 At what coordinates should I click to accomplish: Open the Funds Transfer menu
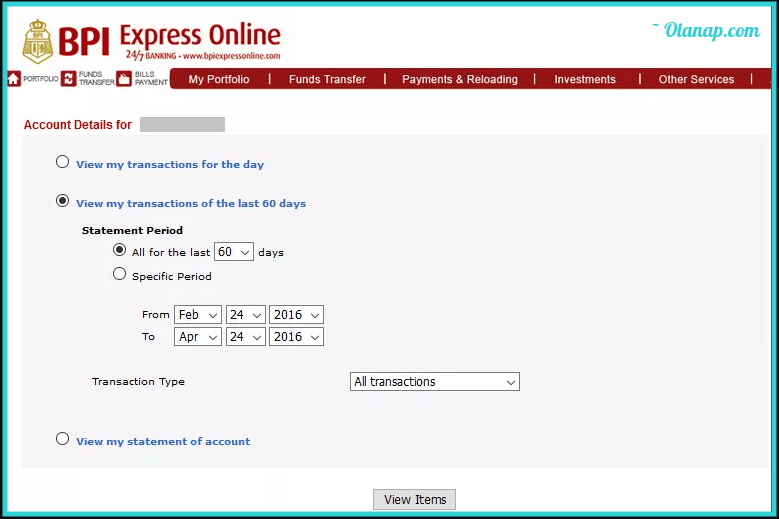click(x=327, y=79)
